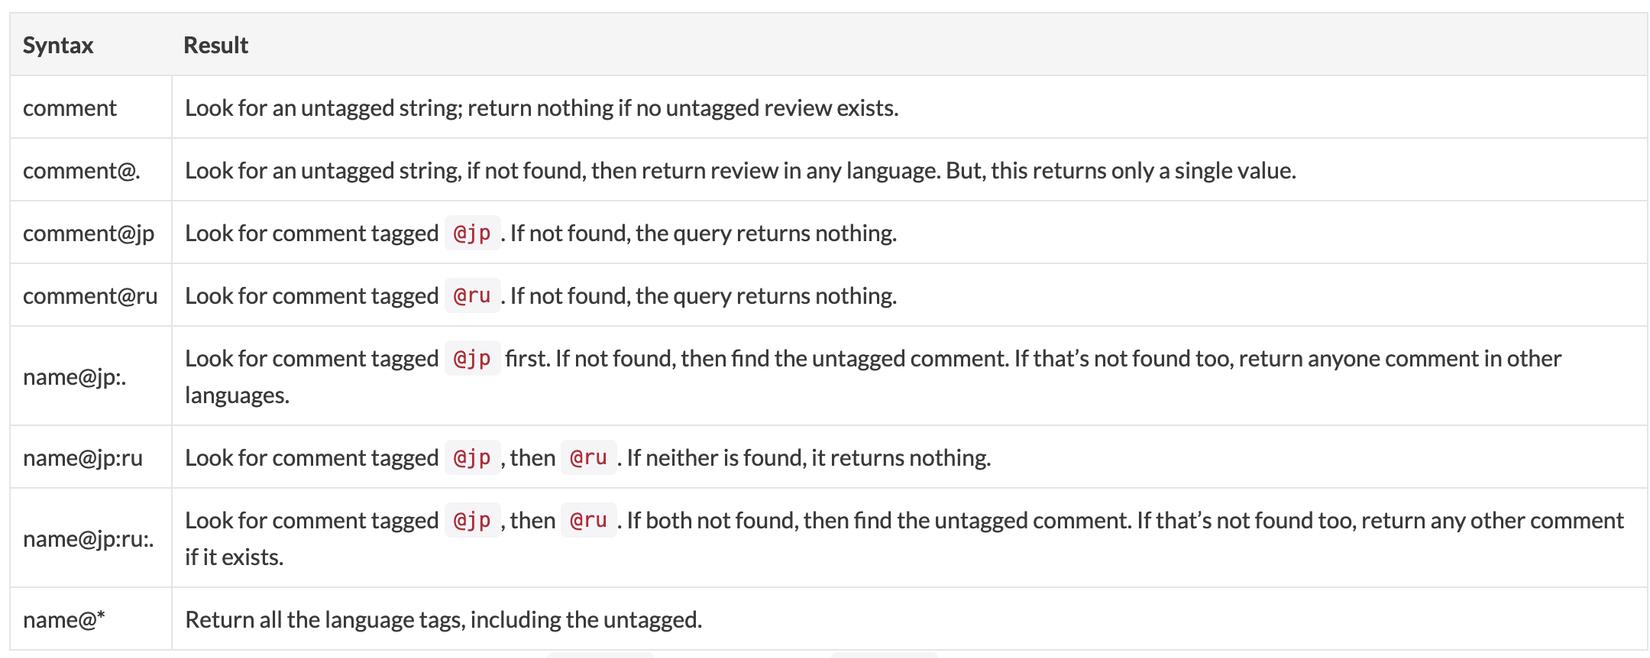Click the Syntax column header
Viewport: 1650px width, 658px height.
pyautogui.click(x=58, y=45)
